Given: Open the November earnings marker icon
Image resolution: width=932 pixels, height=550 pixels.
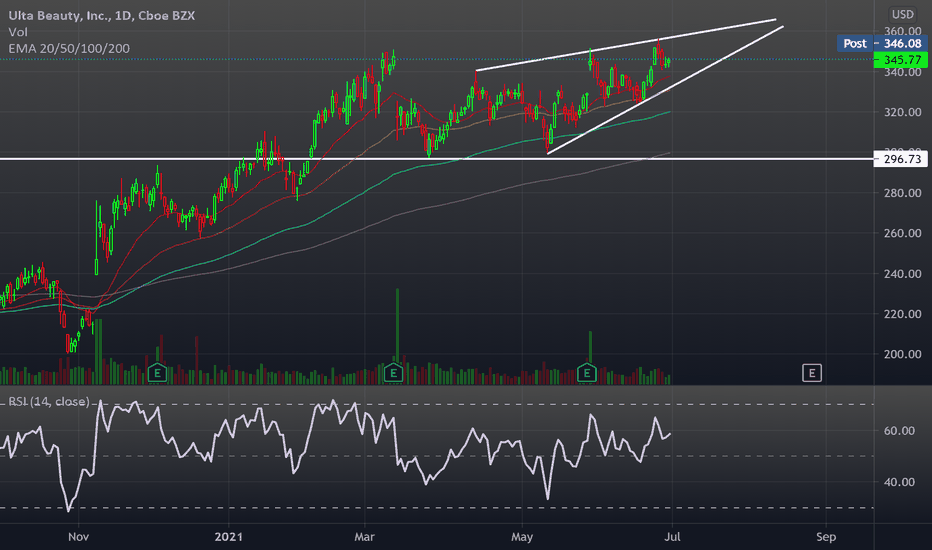Looking at the screenshot, I should (x=157, y=373).
